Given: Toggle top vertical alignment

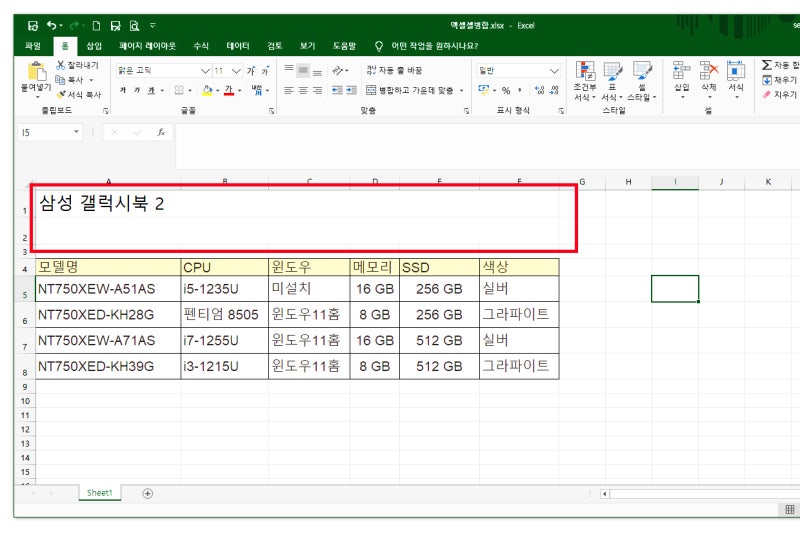Looking at the screenshot, I should (289, 70).
